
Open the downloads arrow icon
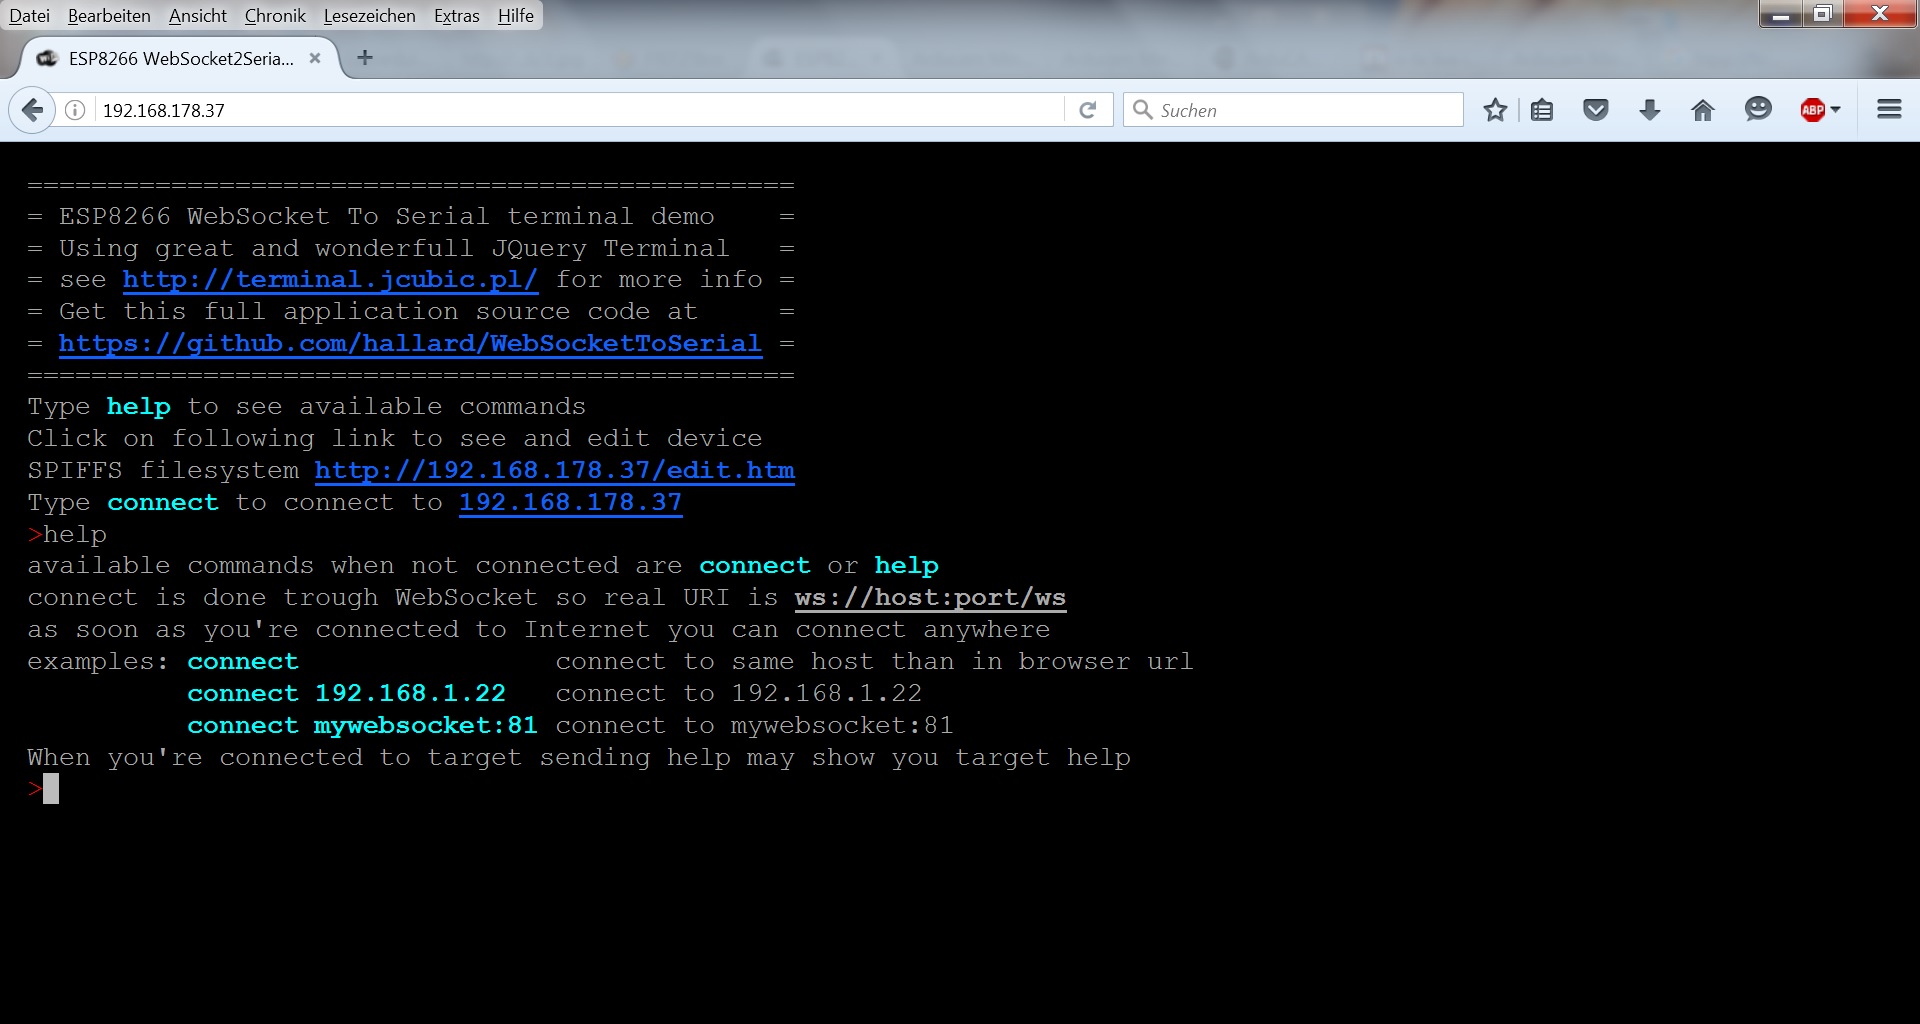tap(1650, 110)
